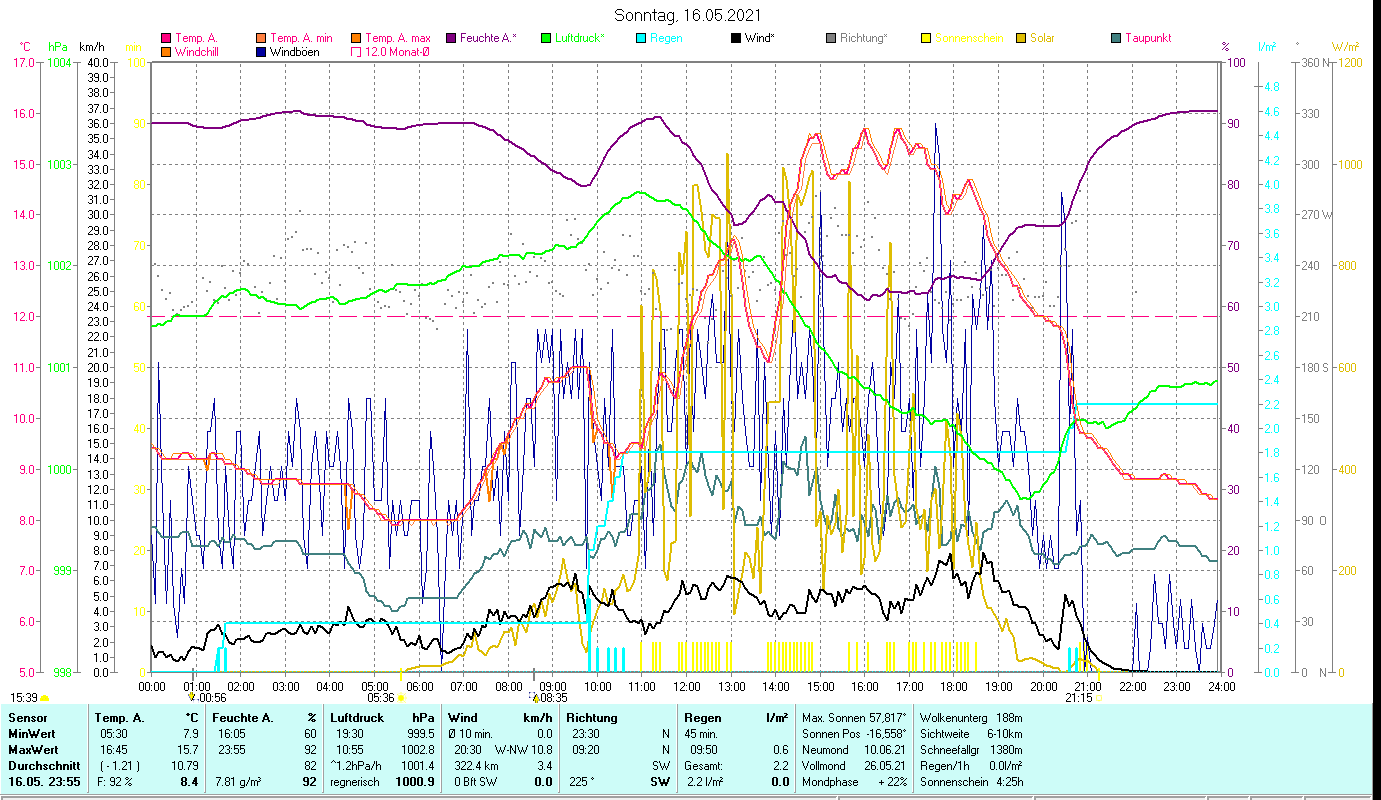This screenshot has height=800, width=1381.
Task: Select the Vollmond date '26.05.21'
Action: (x=883, y=765)
